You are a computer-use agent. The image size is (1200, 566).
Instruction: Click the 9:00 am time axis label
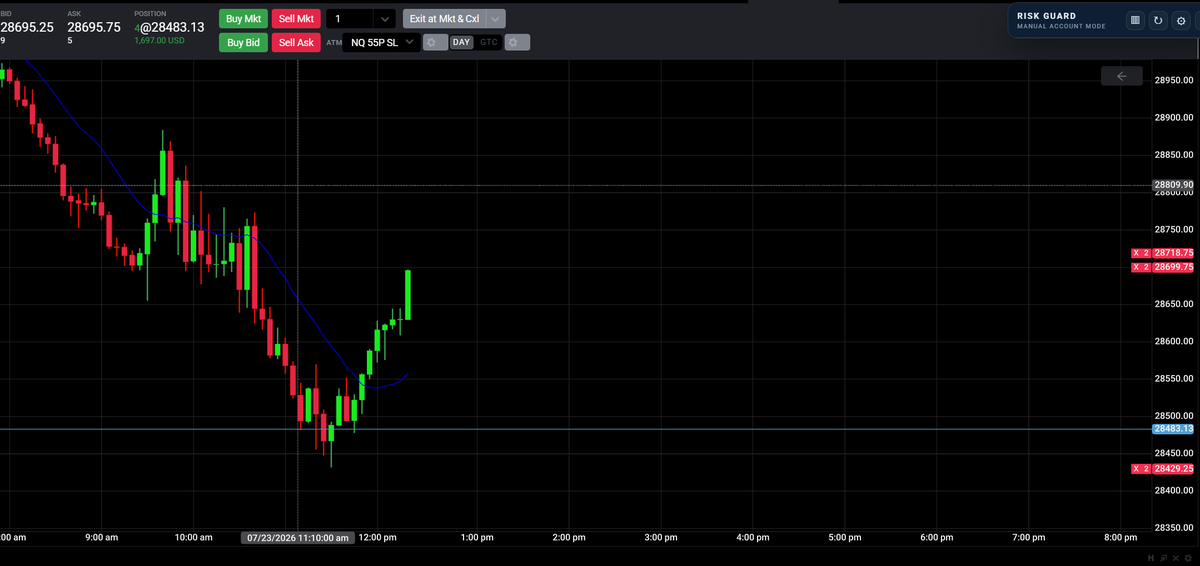[x=102, y=538]
